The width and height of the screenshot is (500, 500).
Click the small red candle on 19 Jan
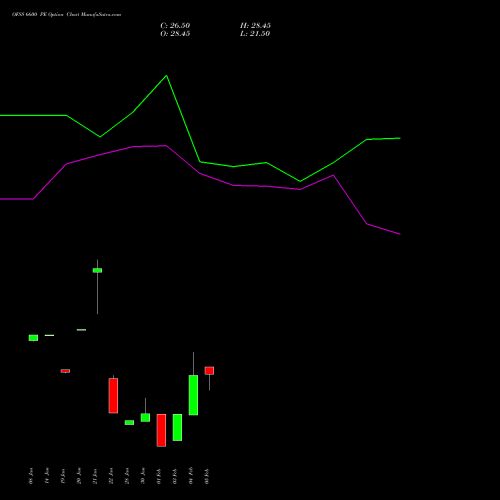pyautogui.click(x=65, y=371)
